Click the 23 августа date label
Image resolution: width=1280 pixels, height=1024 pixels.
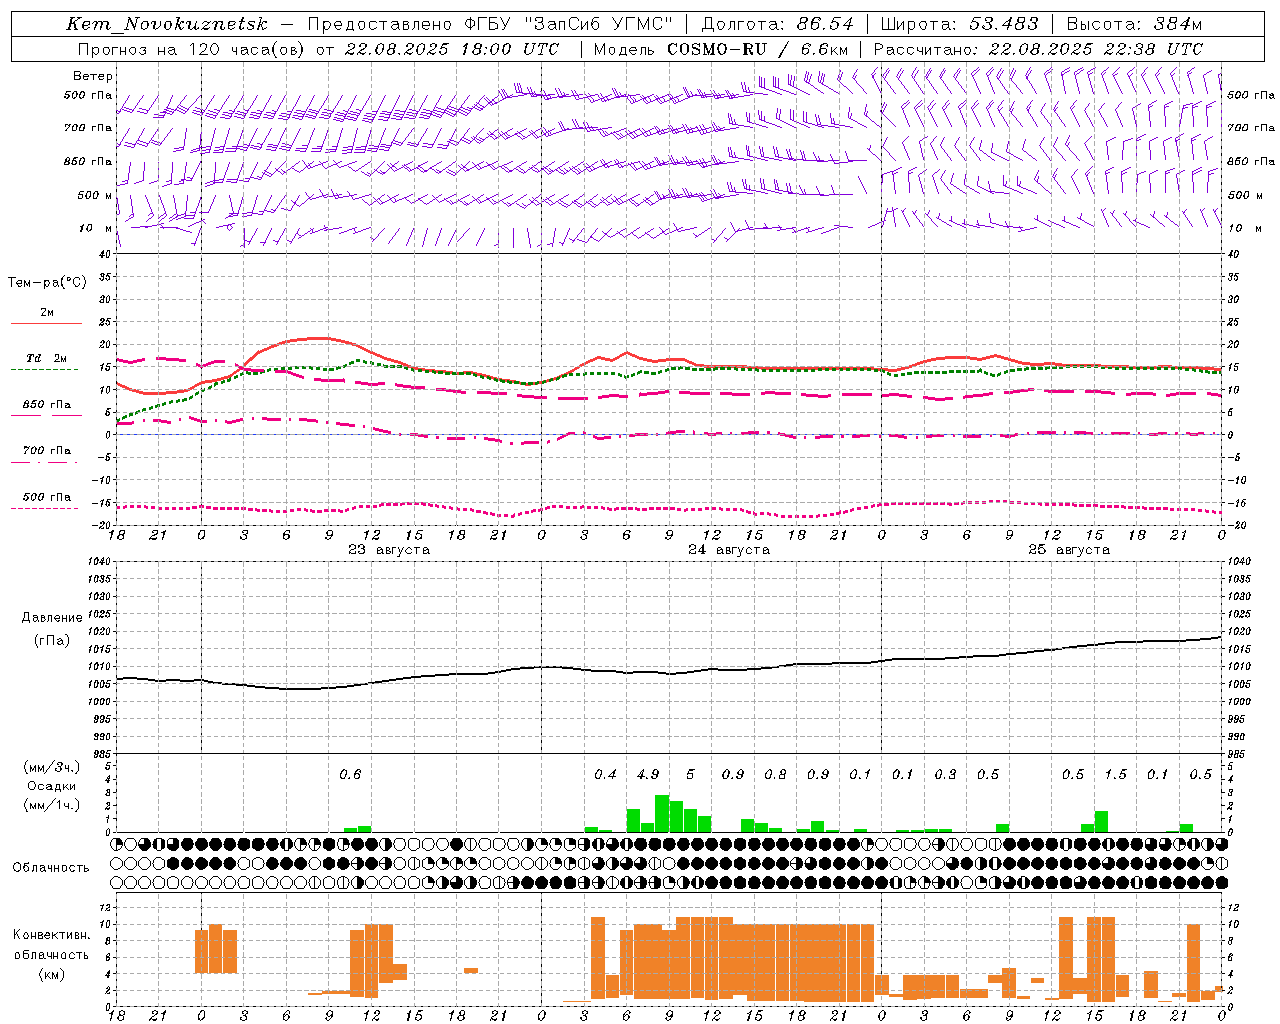point(389,550)
